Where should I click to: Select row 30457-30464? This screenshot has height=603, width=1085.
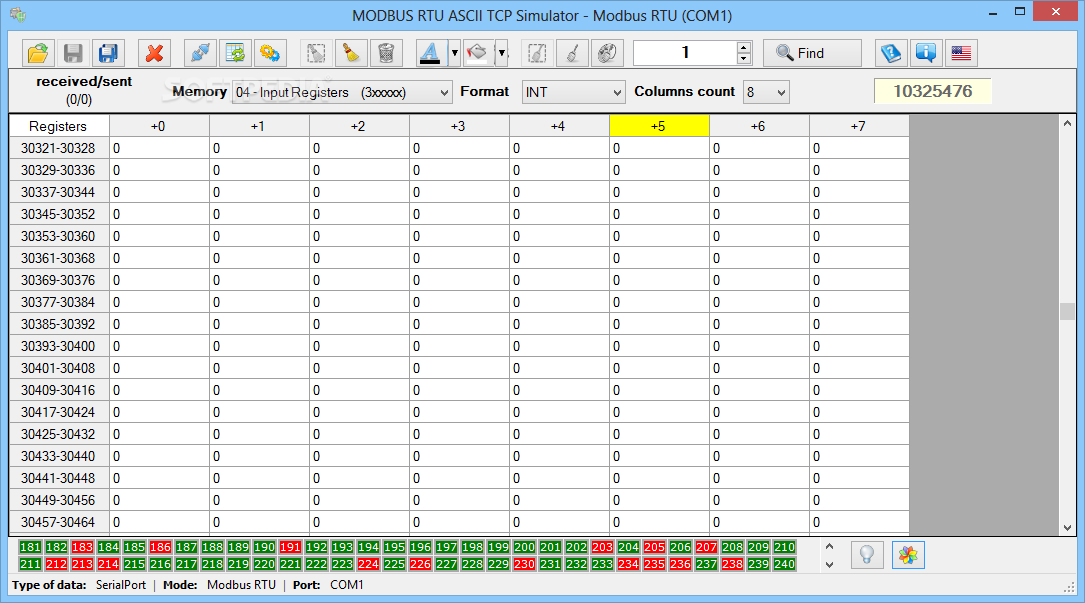point(58,522)
